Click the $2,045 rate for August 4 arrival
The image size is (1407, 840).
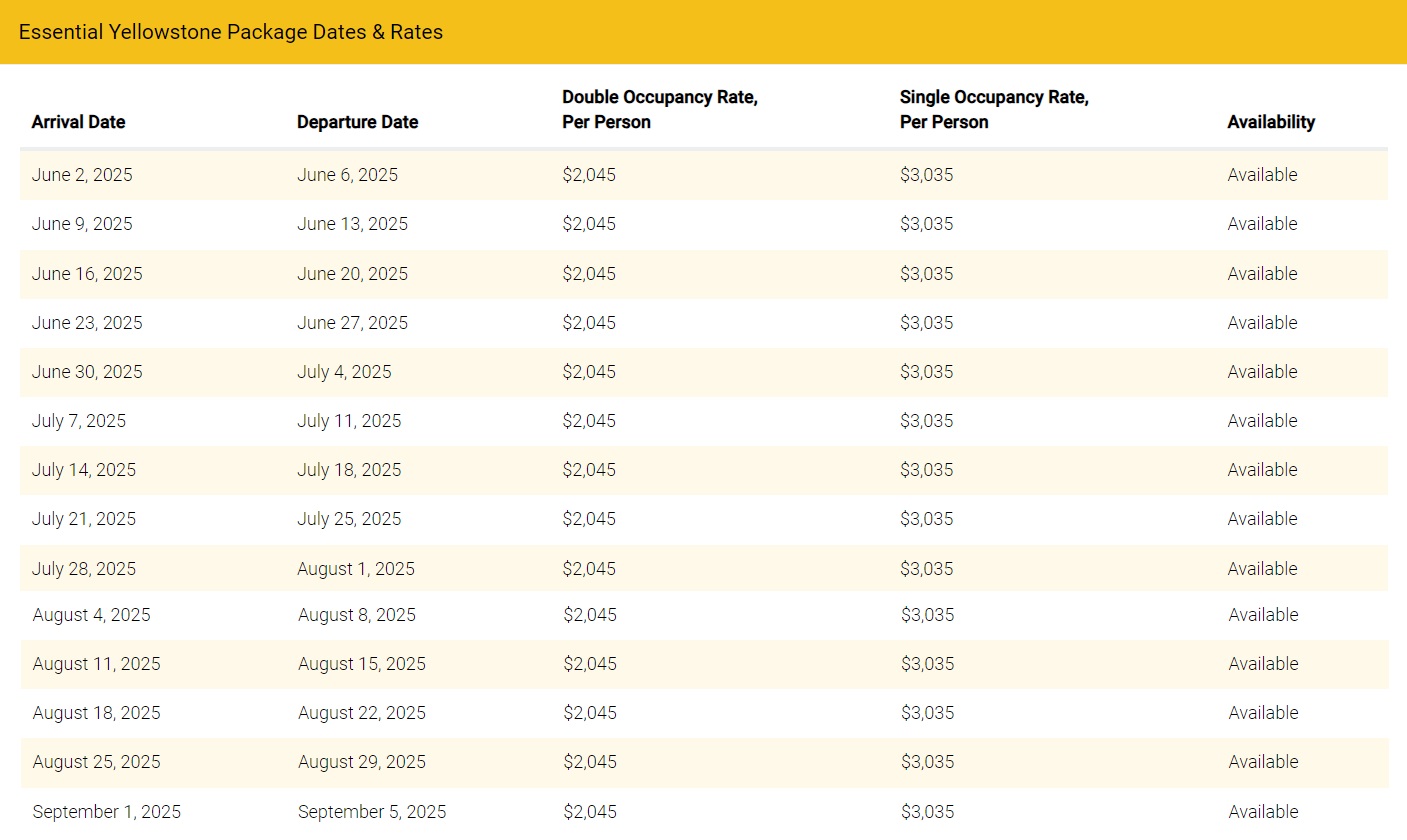click(590, 614)
